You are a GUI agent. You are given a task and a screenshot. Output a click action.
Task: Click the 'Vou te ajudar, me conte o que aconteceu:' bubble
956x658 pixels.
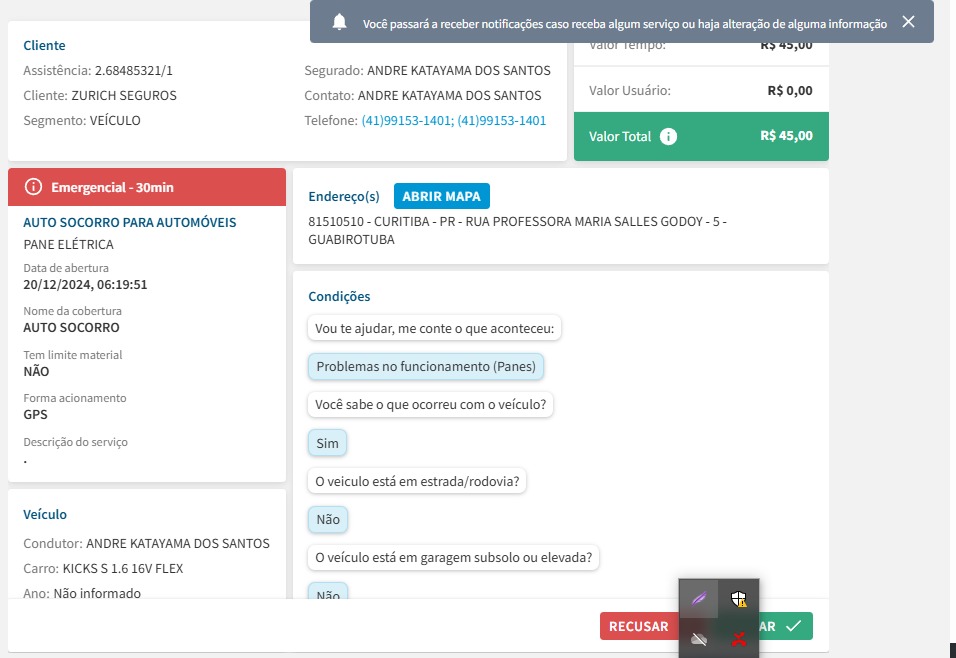pos(434,329)
